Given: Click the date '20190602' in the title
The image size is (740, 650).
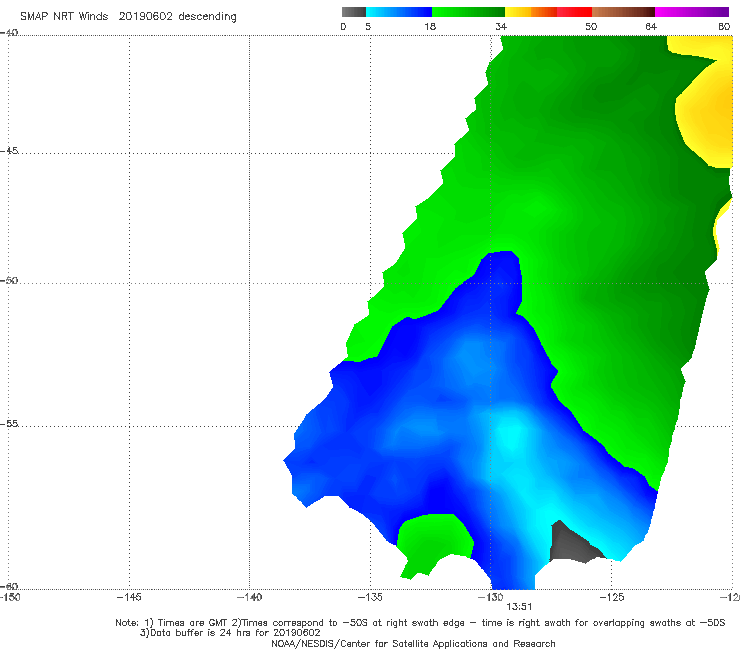Looking at the screenshot, I should [145, 16].
